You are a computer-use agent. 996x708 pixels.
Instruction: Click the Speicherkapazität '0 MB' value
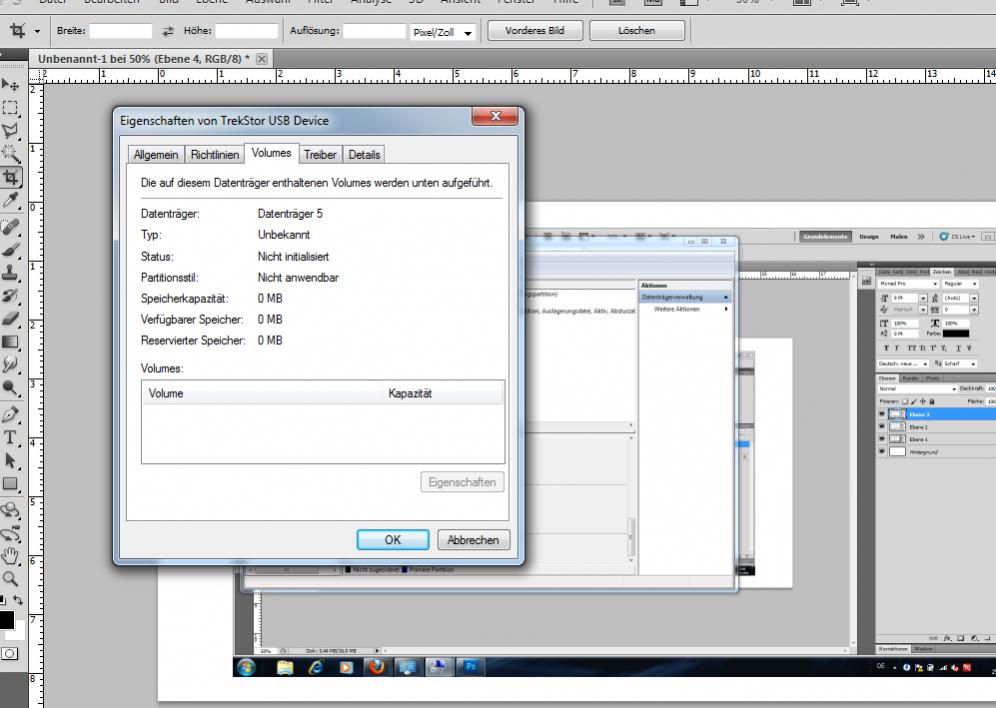click(270, 298)
